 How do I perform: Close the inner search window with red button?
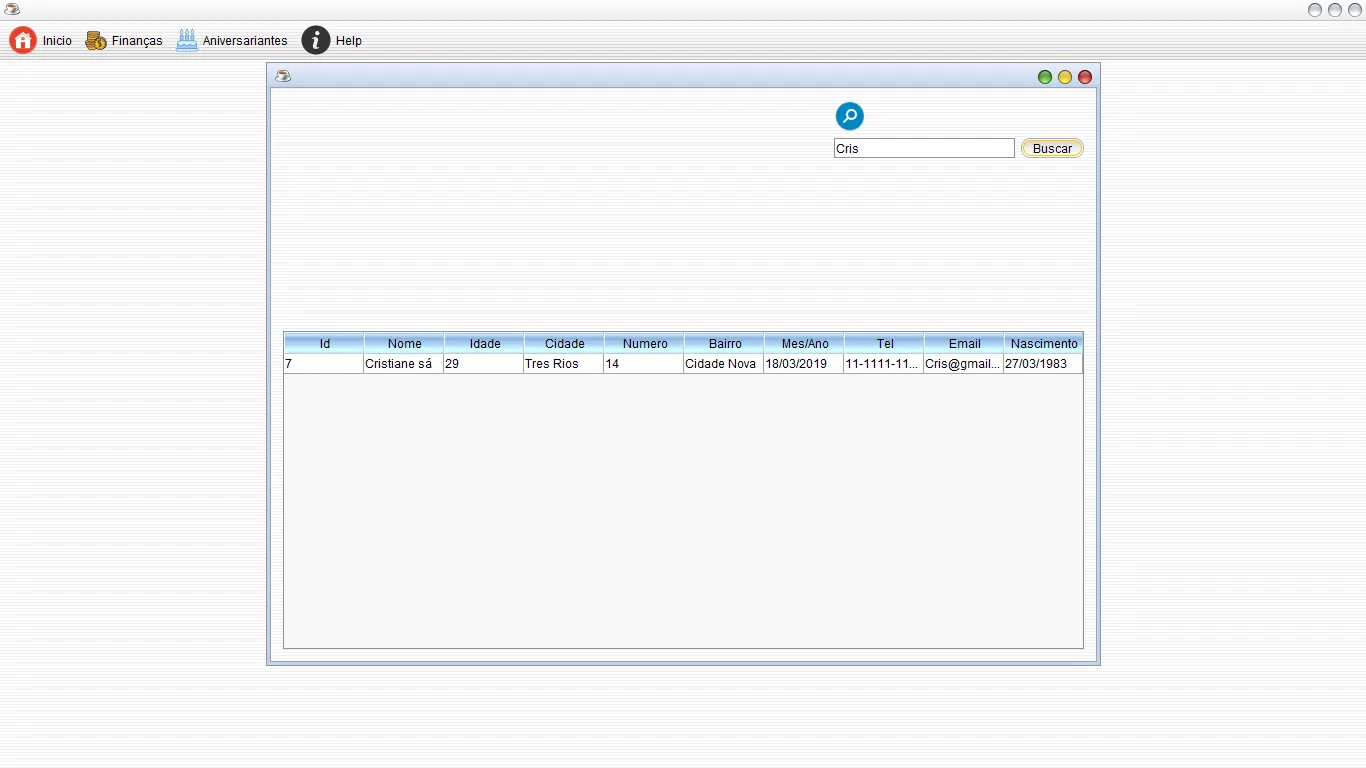[1085, 77]
